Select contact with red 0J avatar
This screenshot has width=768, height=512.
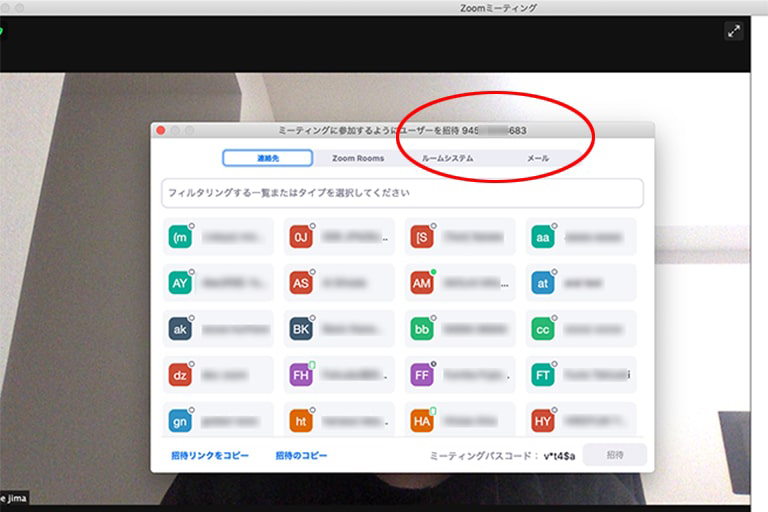pos(301,238)
